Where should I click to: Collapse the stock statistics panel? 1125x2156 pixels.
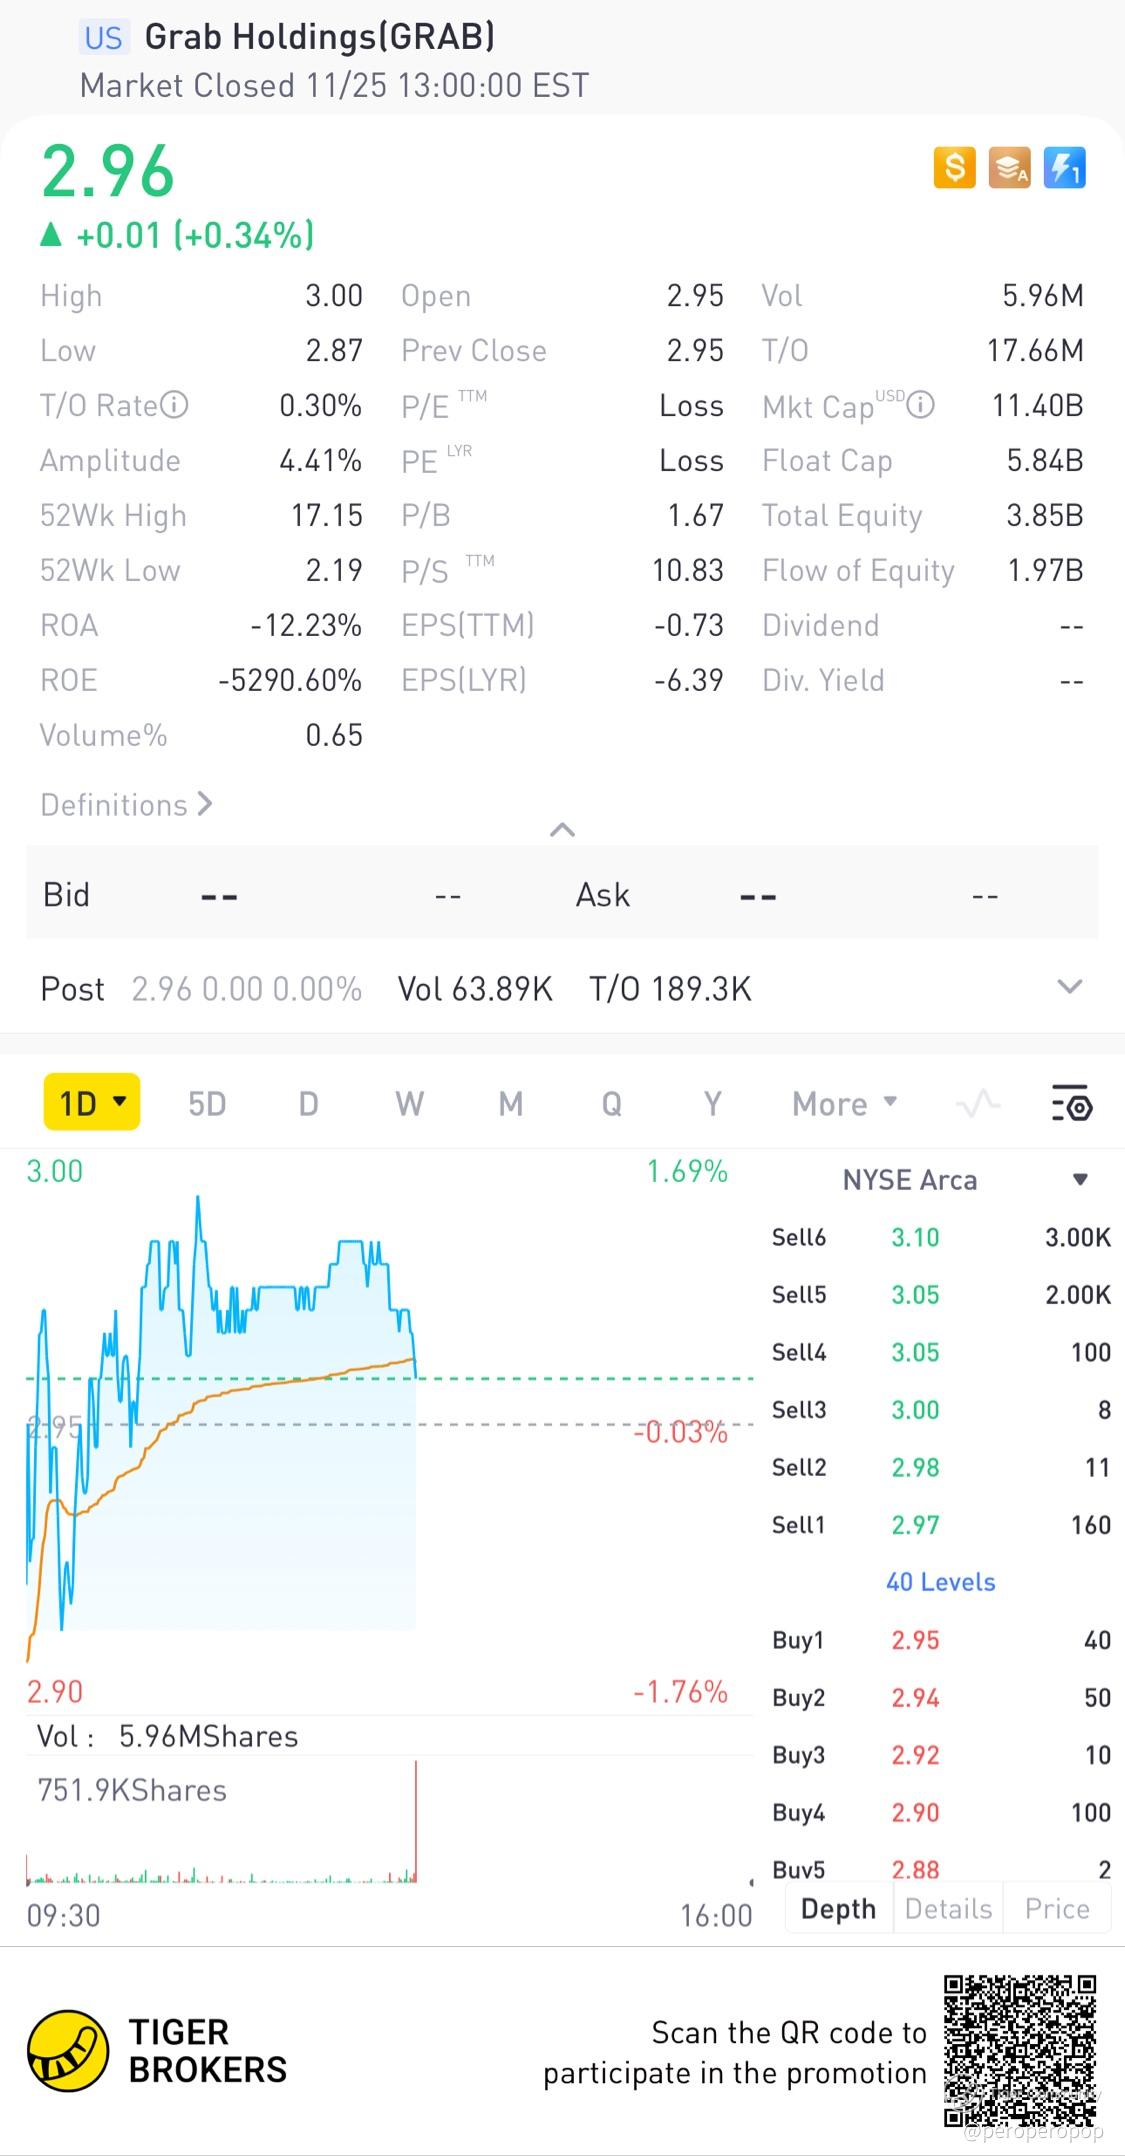[x=562, y=829]
